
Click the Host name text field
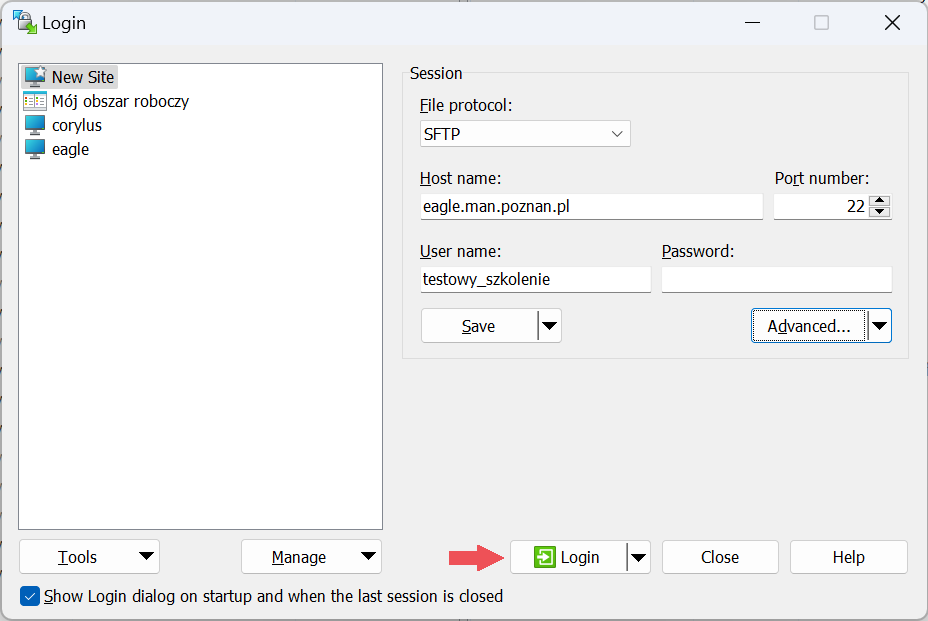[x=591, y=207]
